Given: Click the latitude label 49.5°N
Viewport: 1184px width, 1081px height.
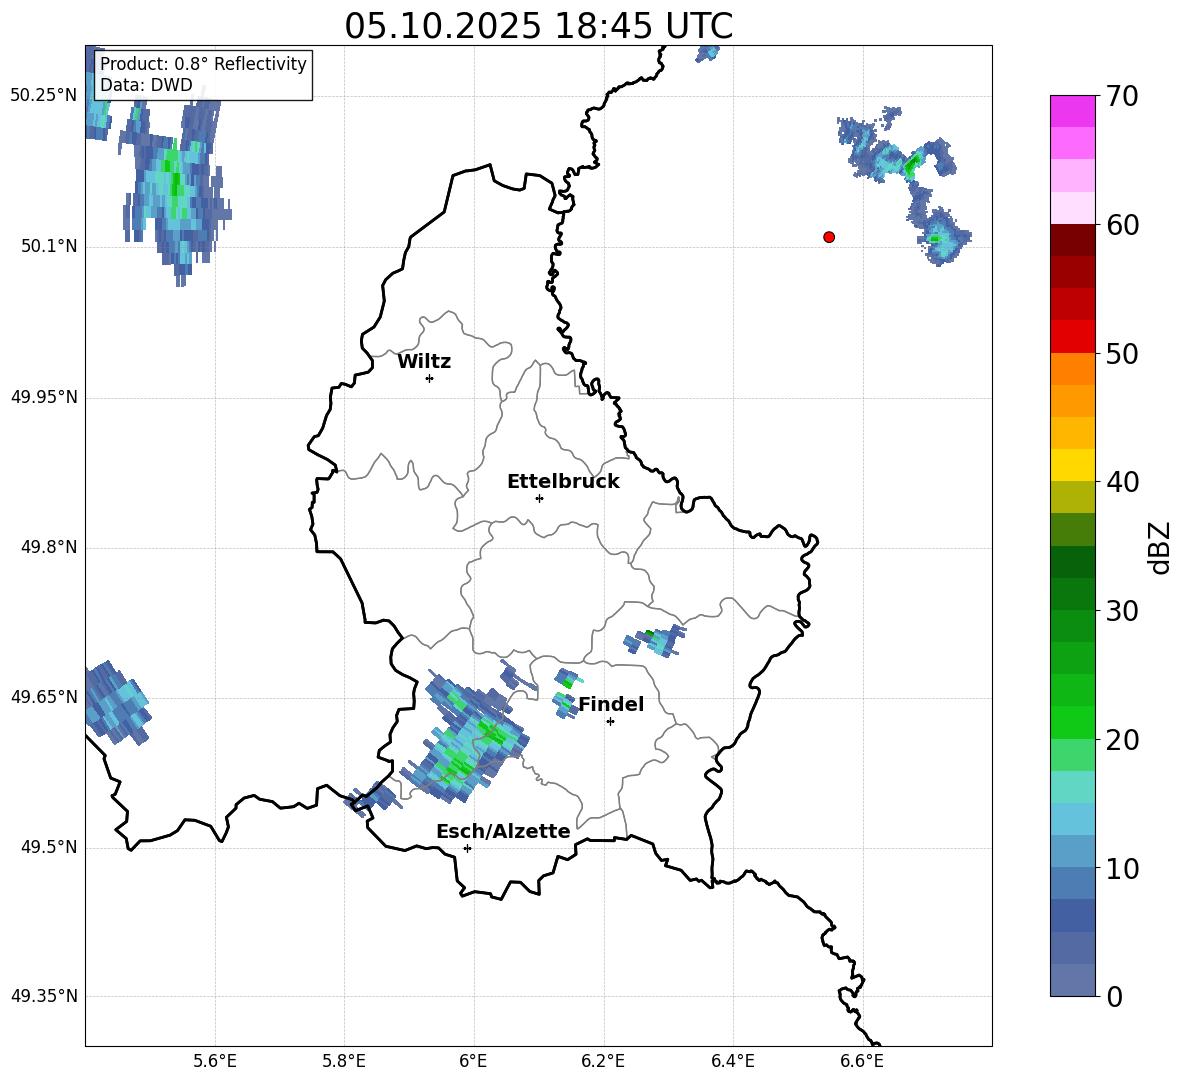Looking at the screenshot, I should click(49, 847).
